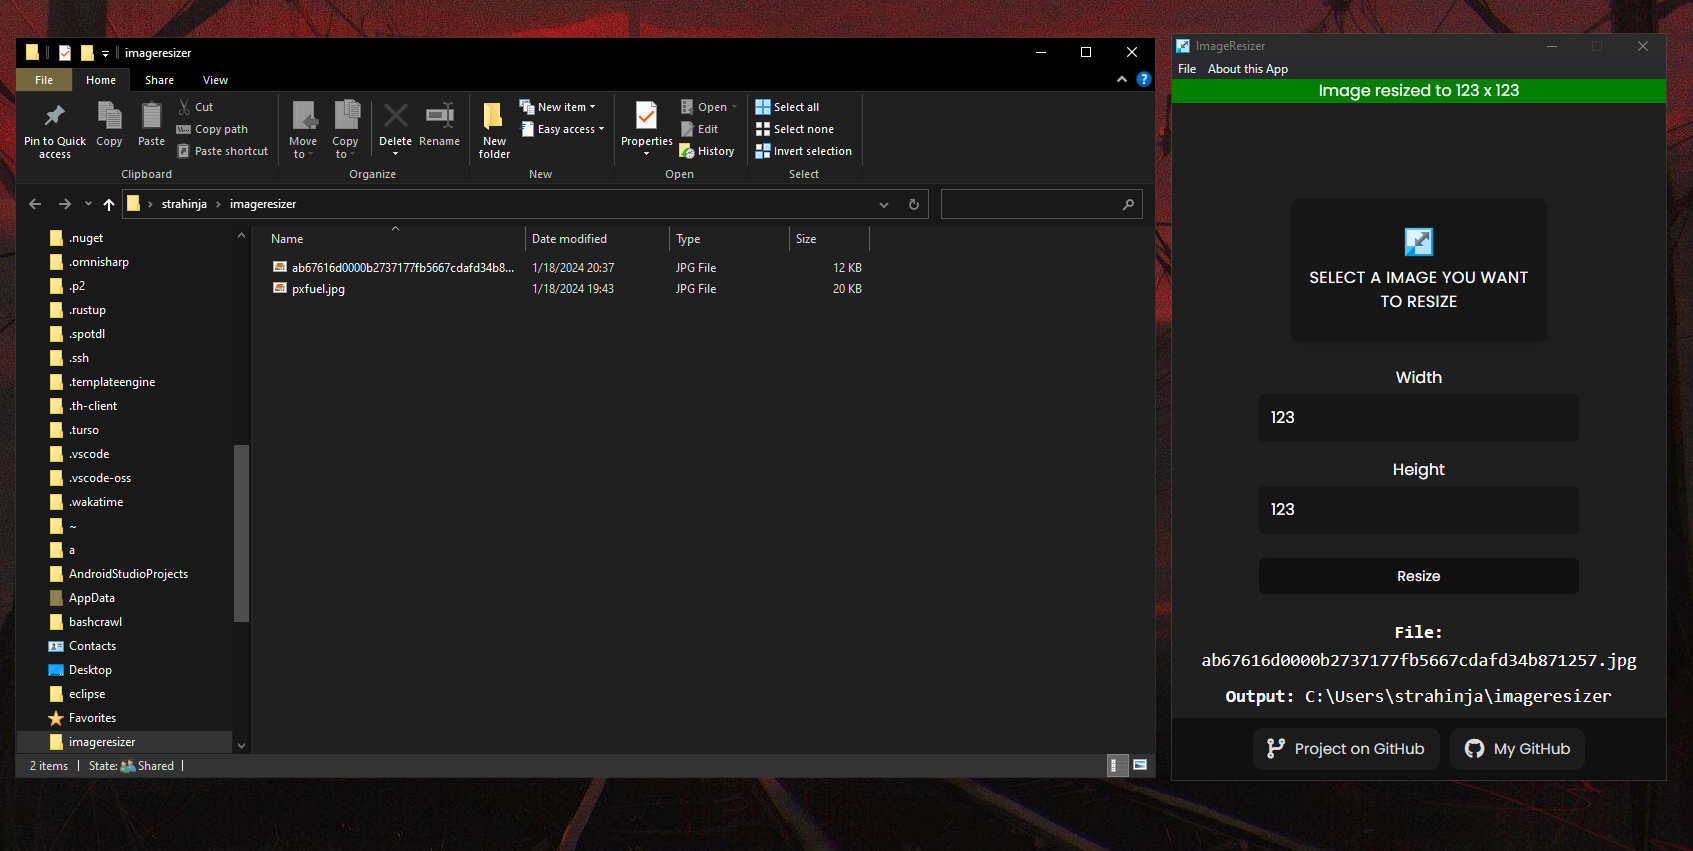Viewport: 1693px width, 851px height.
Task: Collapse the Explorer ribbon
Action: [x=1122, y=79]
